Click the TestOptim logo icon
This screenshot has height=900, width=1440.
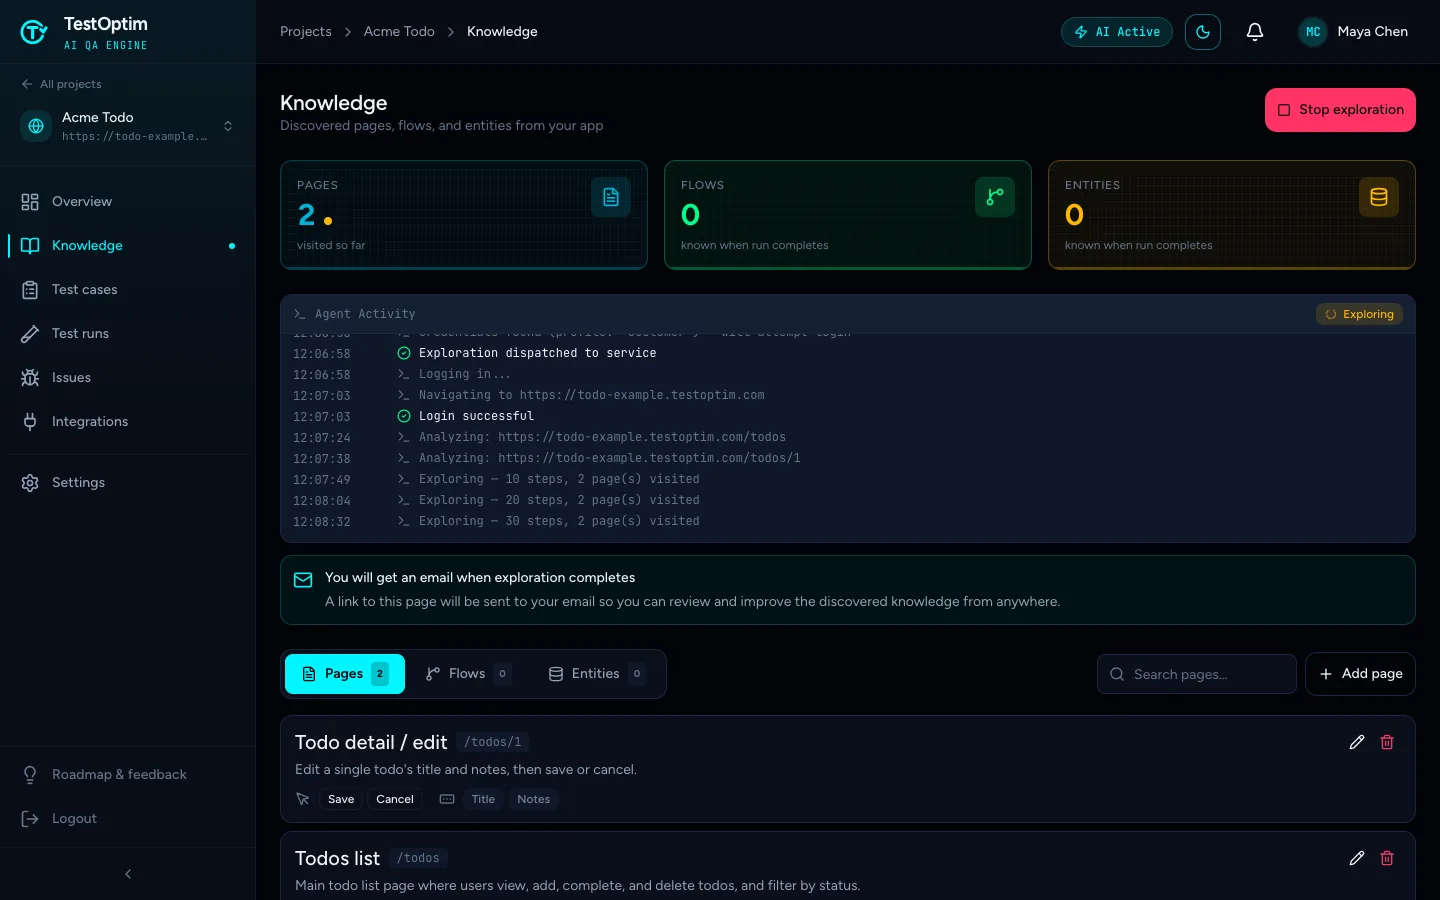34,32
